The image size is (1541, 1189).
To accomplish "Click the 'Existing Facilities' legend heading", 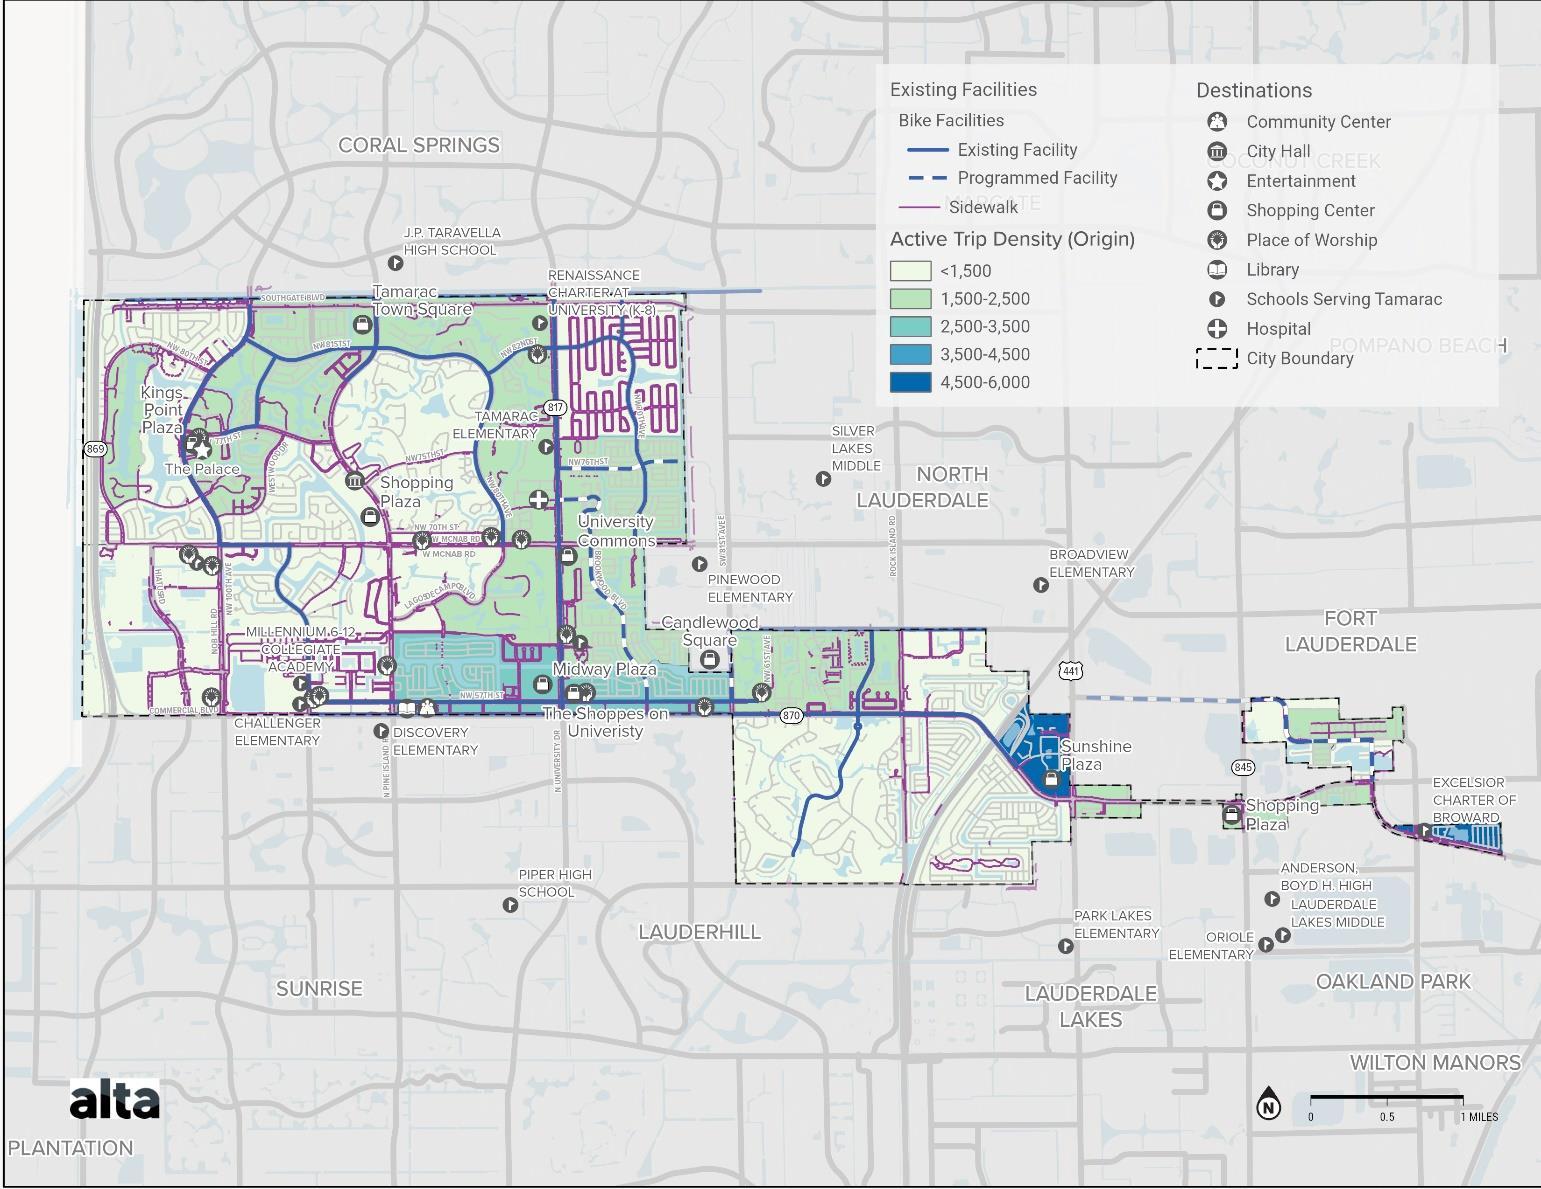I will click(x=963, y=90).
